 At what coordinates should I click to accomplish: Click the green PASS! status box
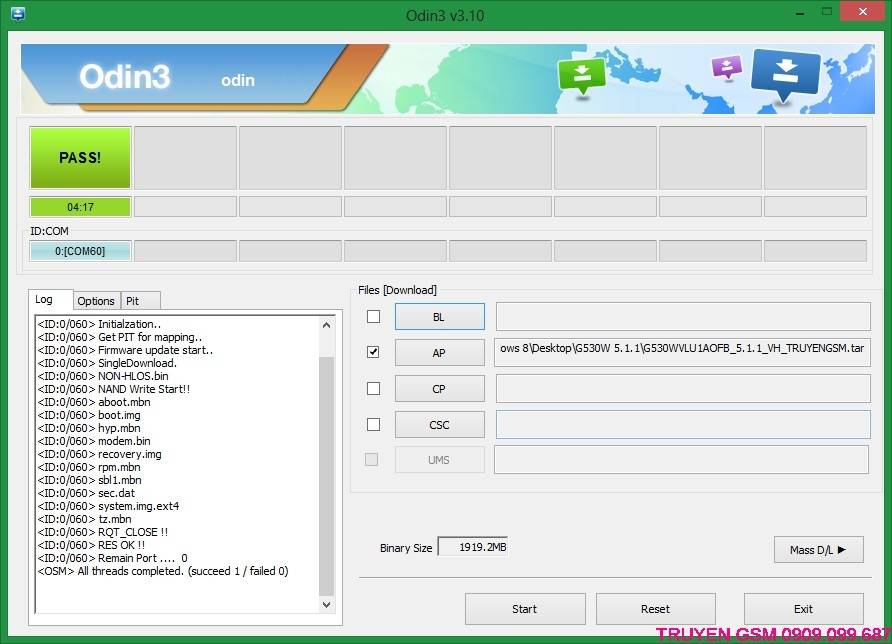80,158
